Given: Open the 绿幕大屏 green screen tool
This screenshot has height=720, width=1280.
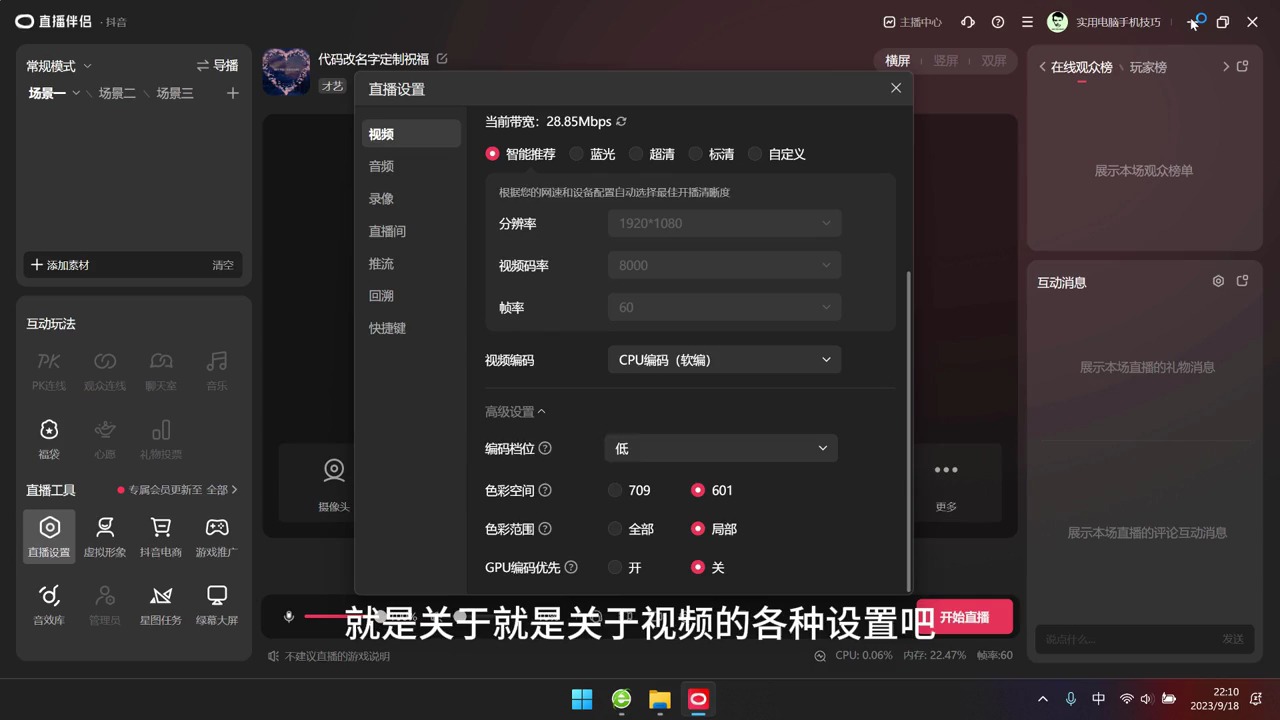Looking at the screenshot, I should click(217, 604).
